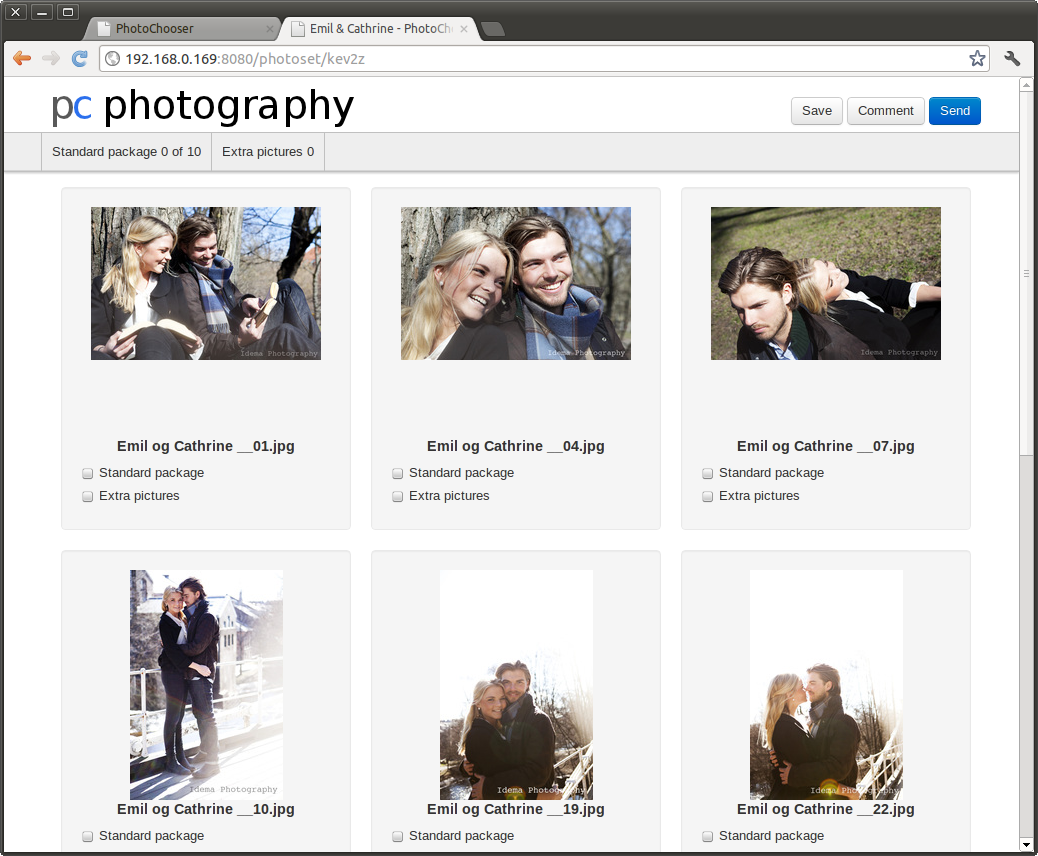This screenshot has height=856, width=1038.
Task: Check Standard package for __07.jpg
Action: click(x=708, y=473)
